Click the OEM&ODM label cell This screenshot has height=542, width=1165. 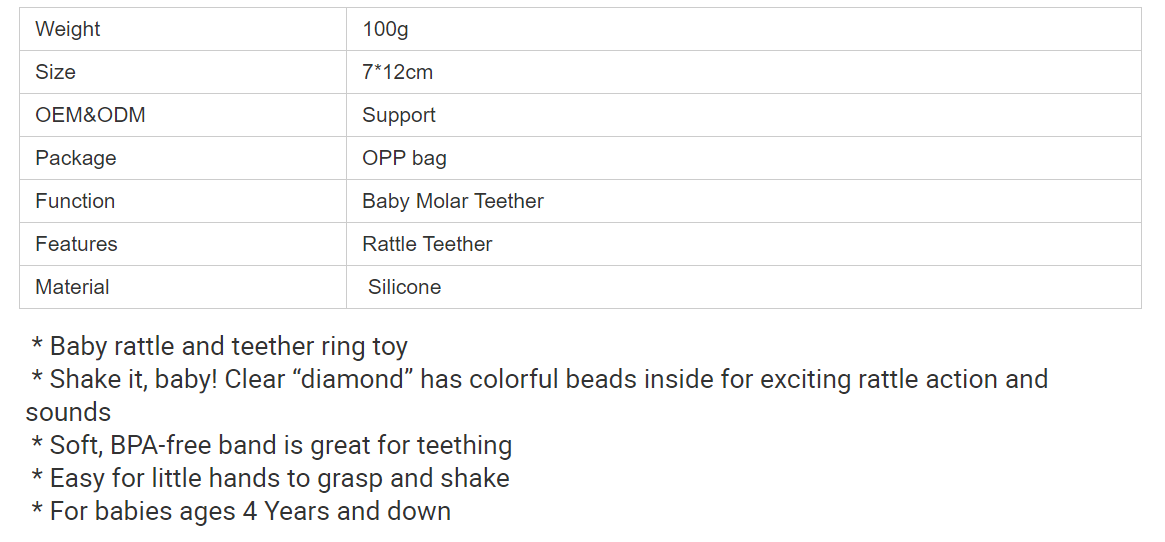[x=183, y=115]
